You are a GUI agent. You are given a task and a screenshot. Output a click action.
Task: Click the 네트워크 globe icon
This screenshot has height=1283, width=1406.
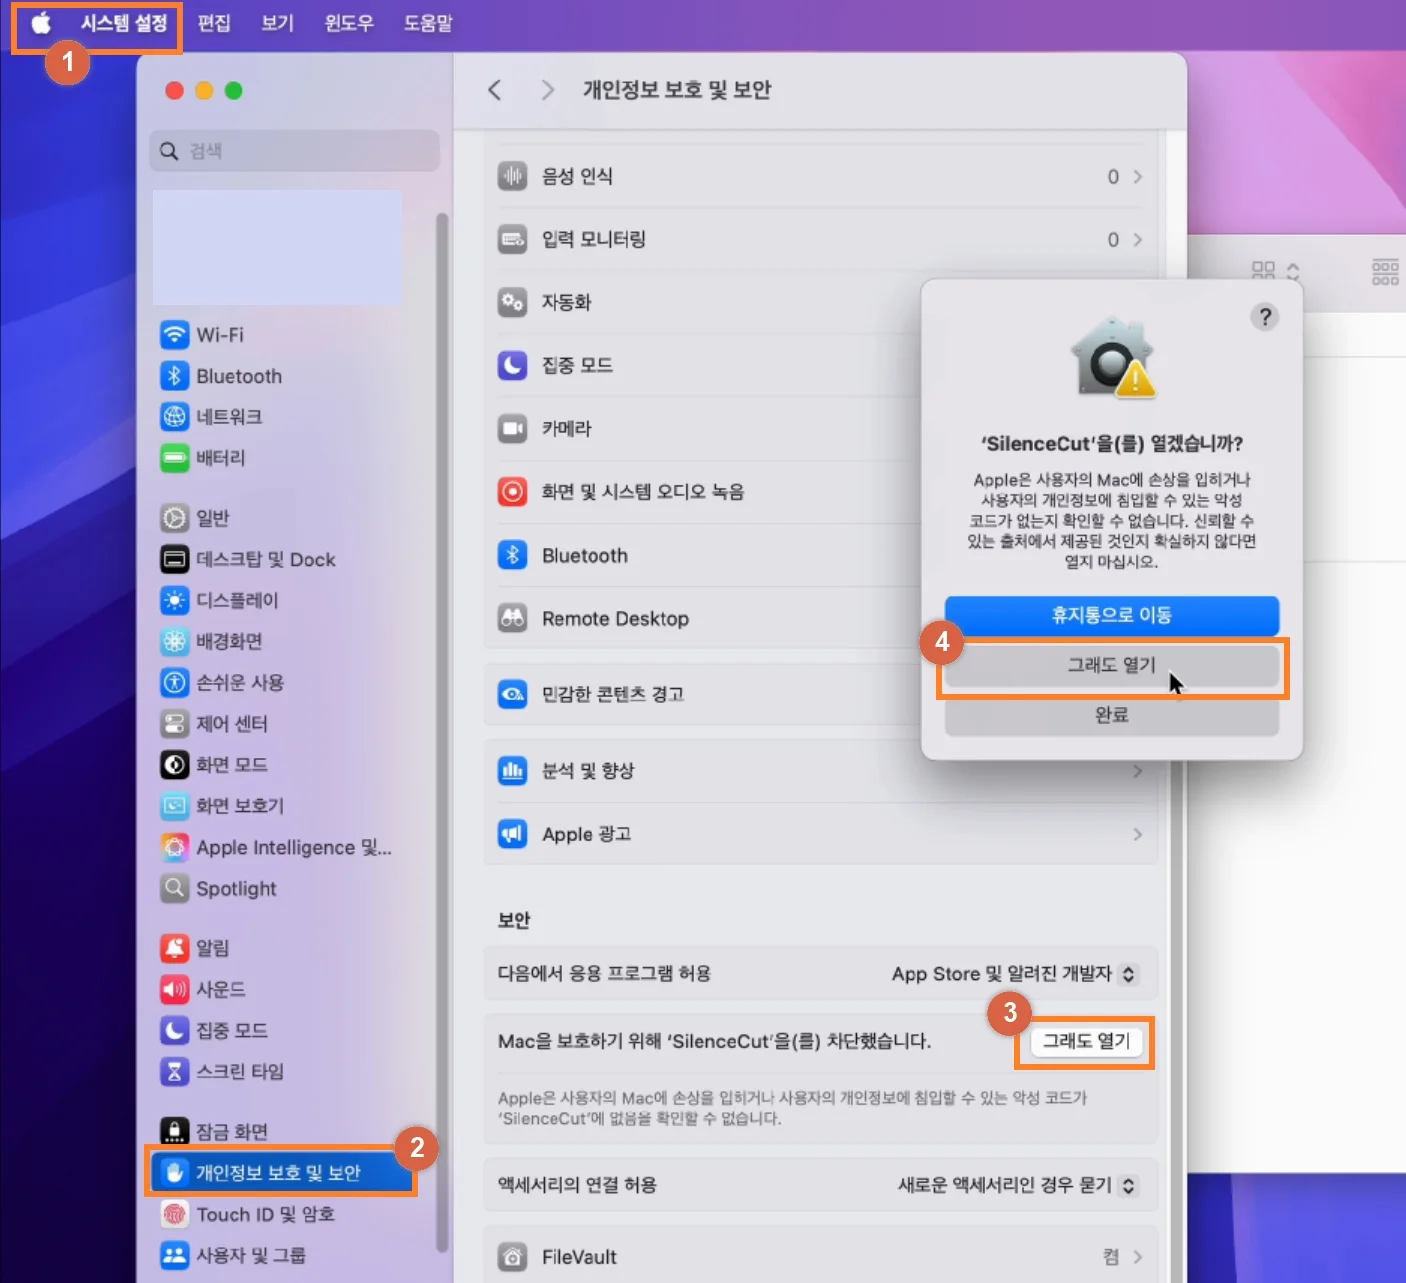175,417
